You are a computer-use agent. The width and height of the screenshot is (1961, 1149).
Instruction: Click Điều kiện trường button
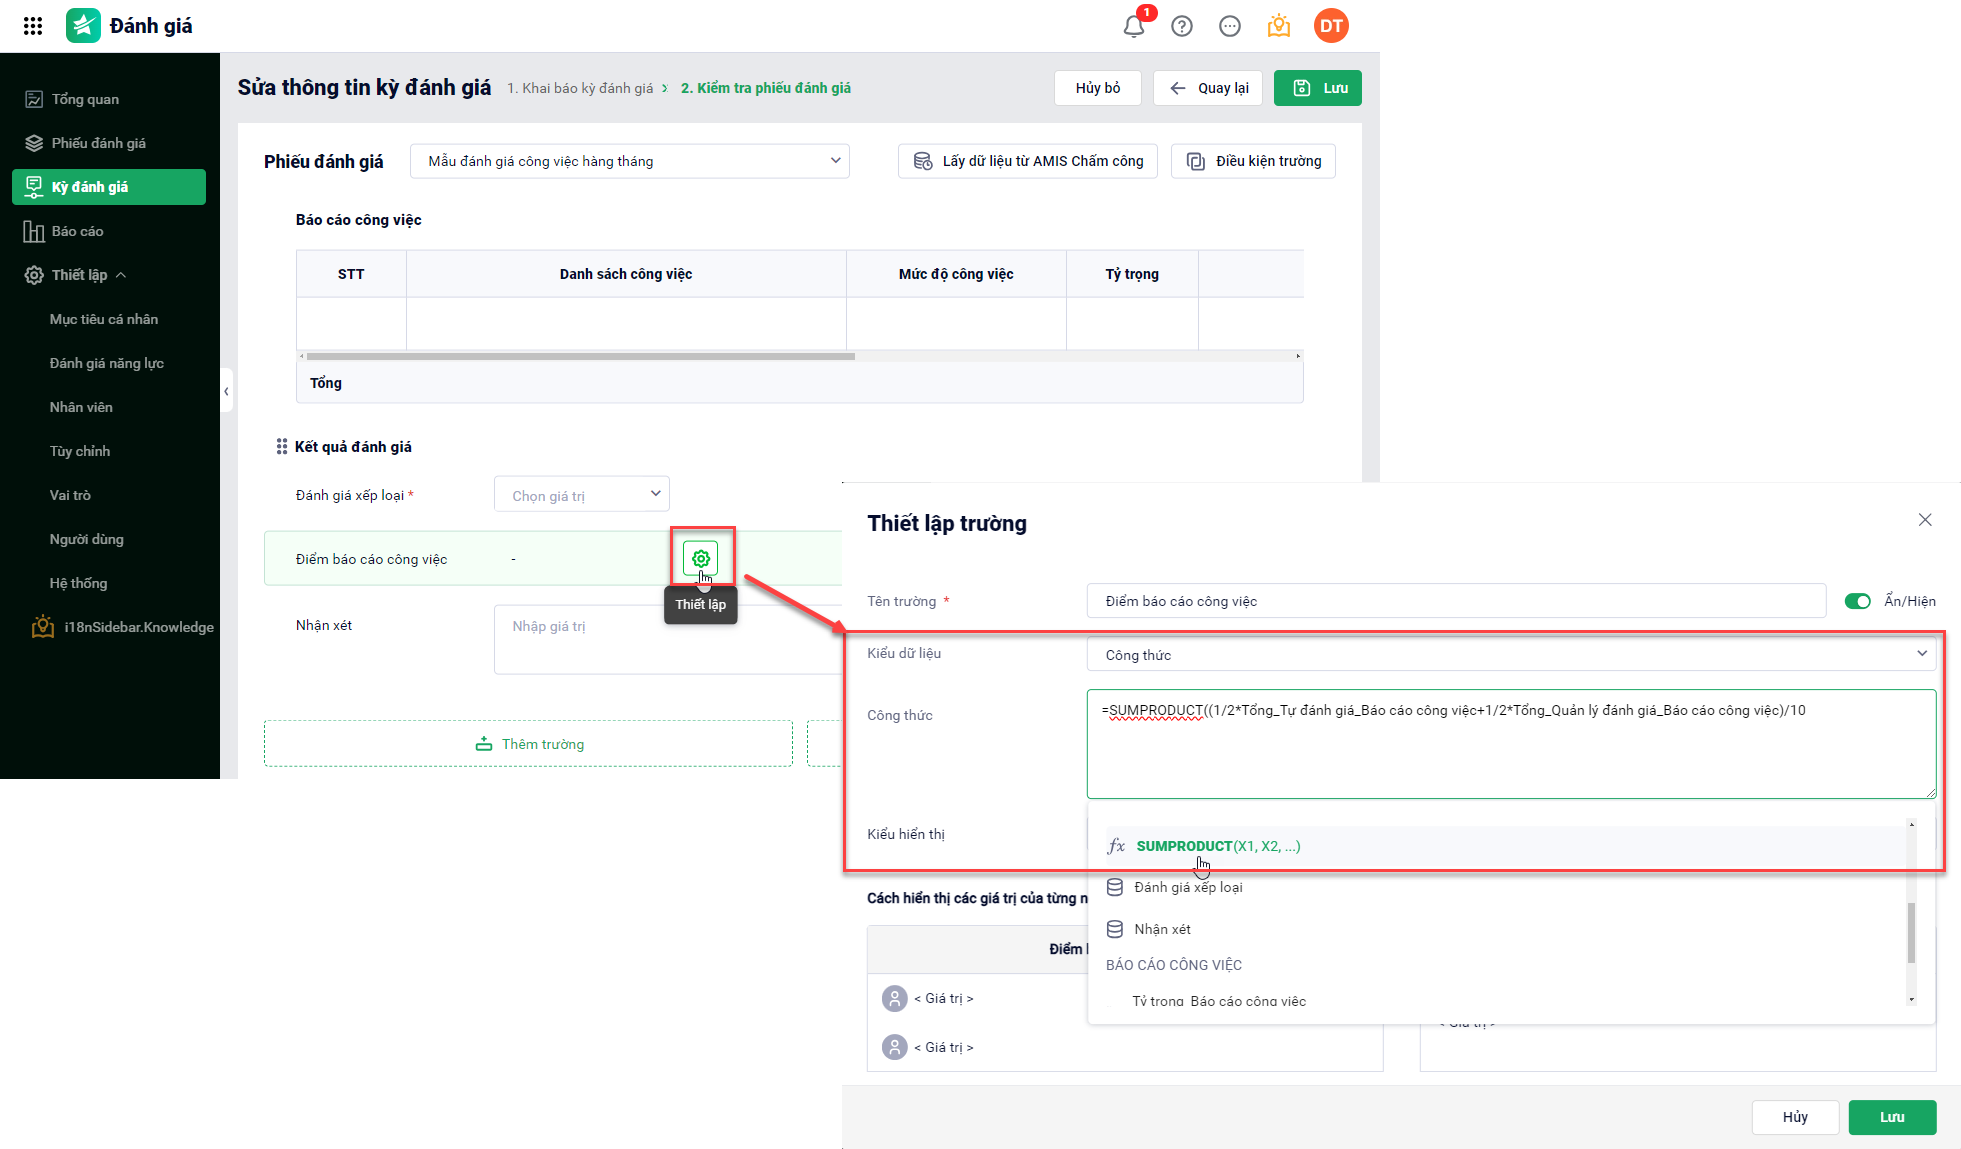[x=1254, y=161]
